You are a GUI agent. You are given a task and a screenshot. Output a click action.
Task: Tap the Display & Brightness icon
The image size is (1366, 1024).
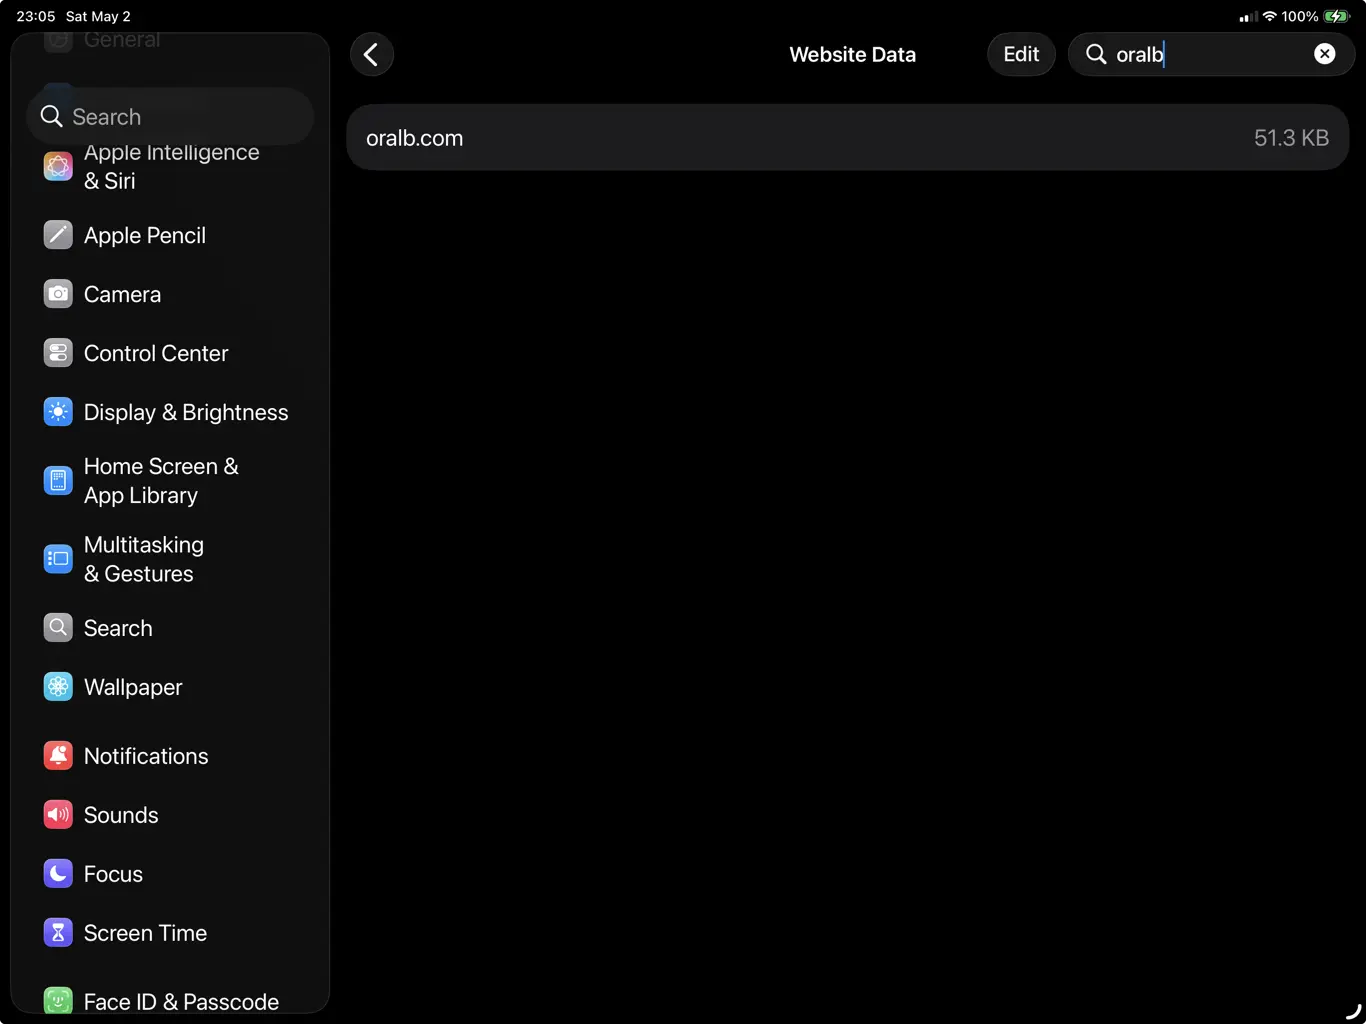58,412
